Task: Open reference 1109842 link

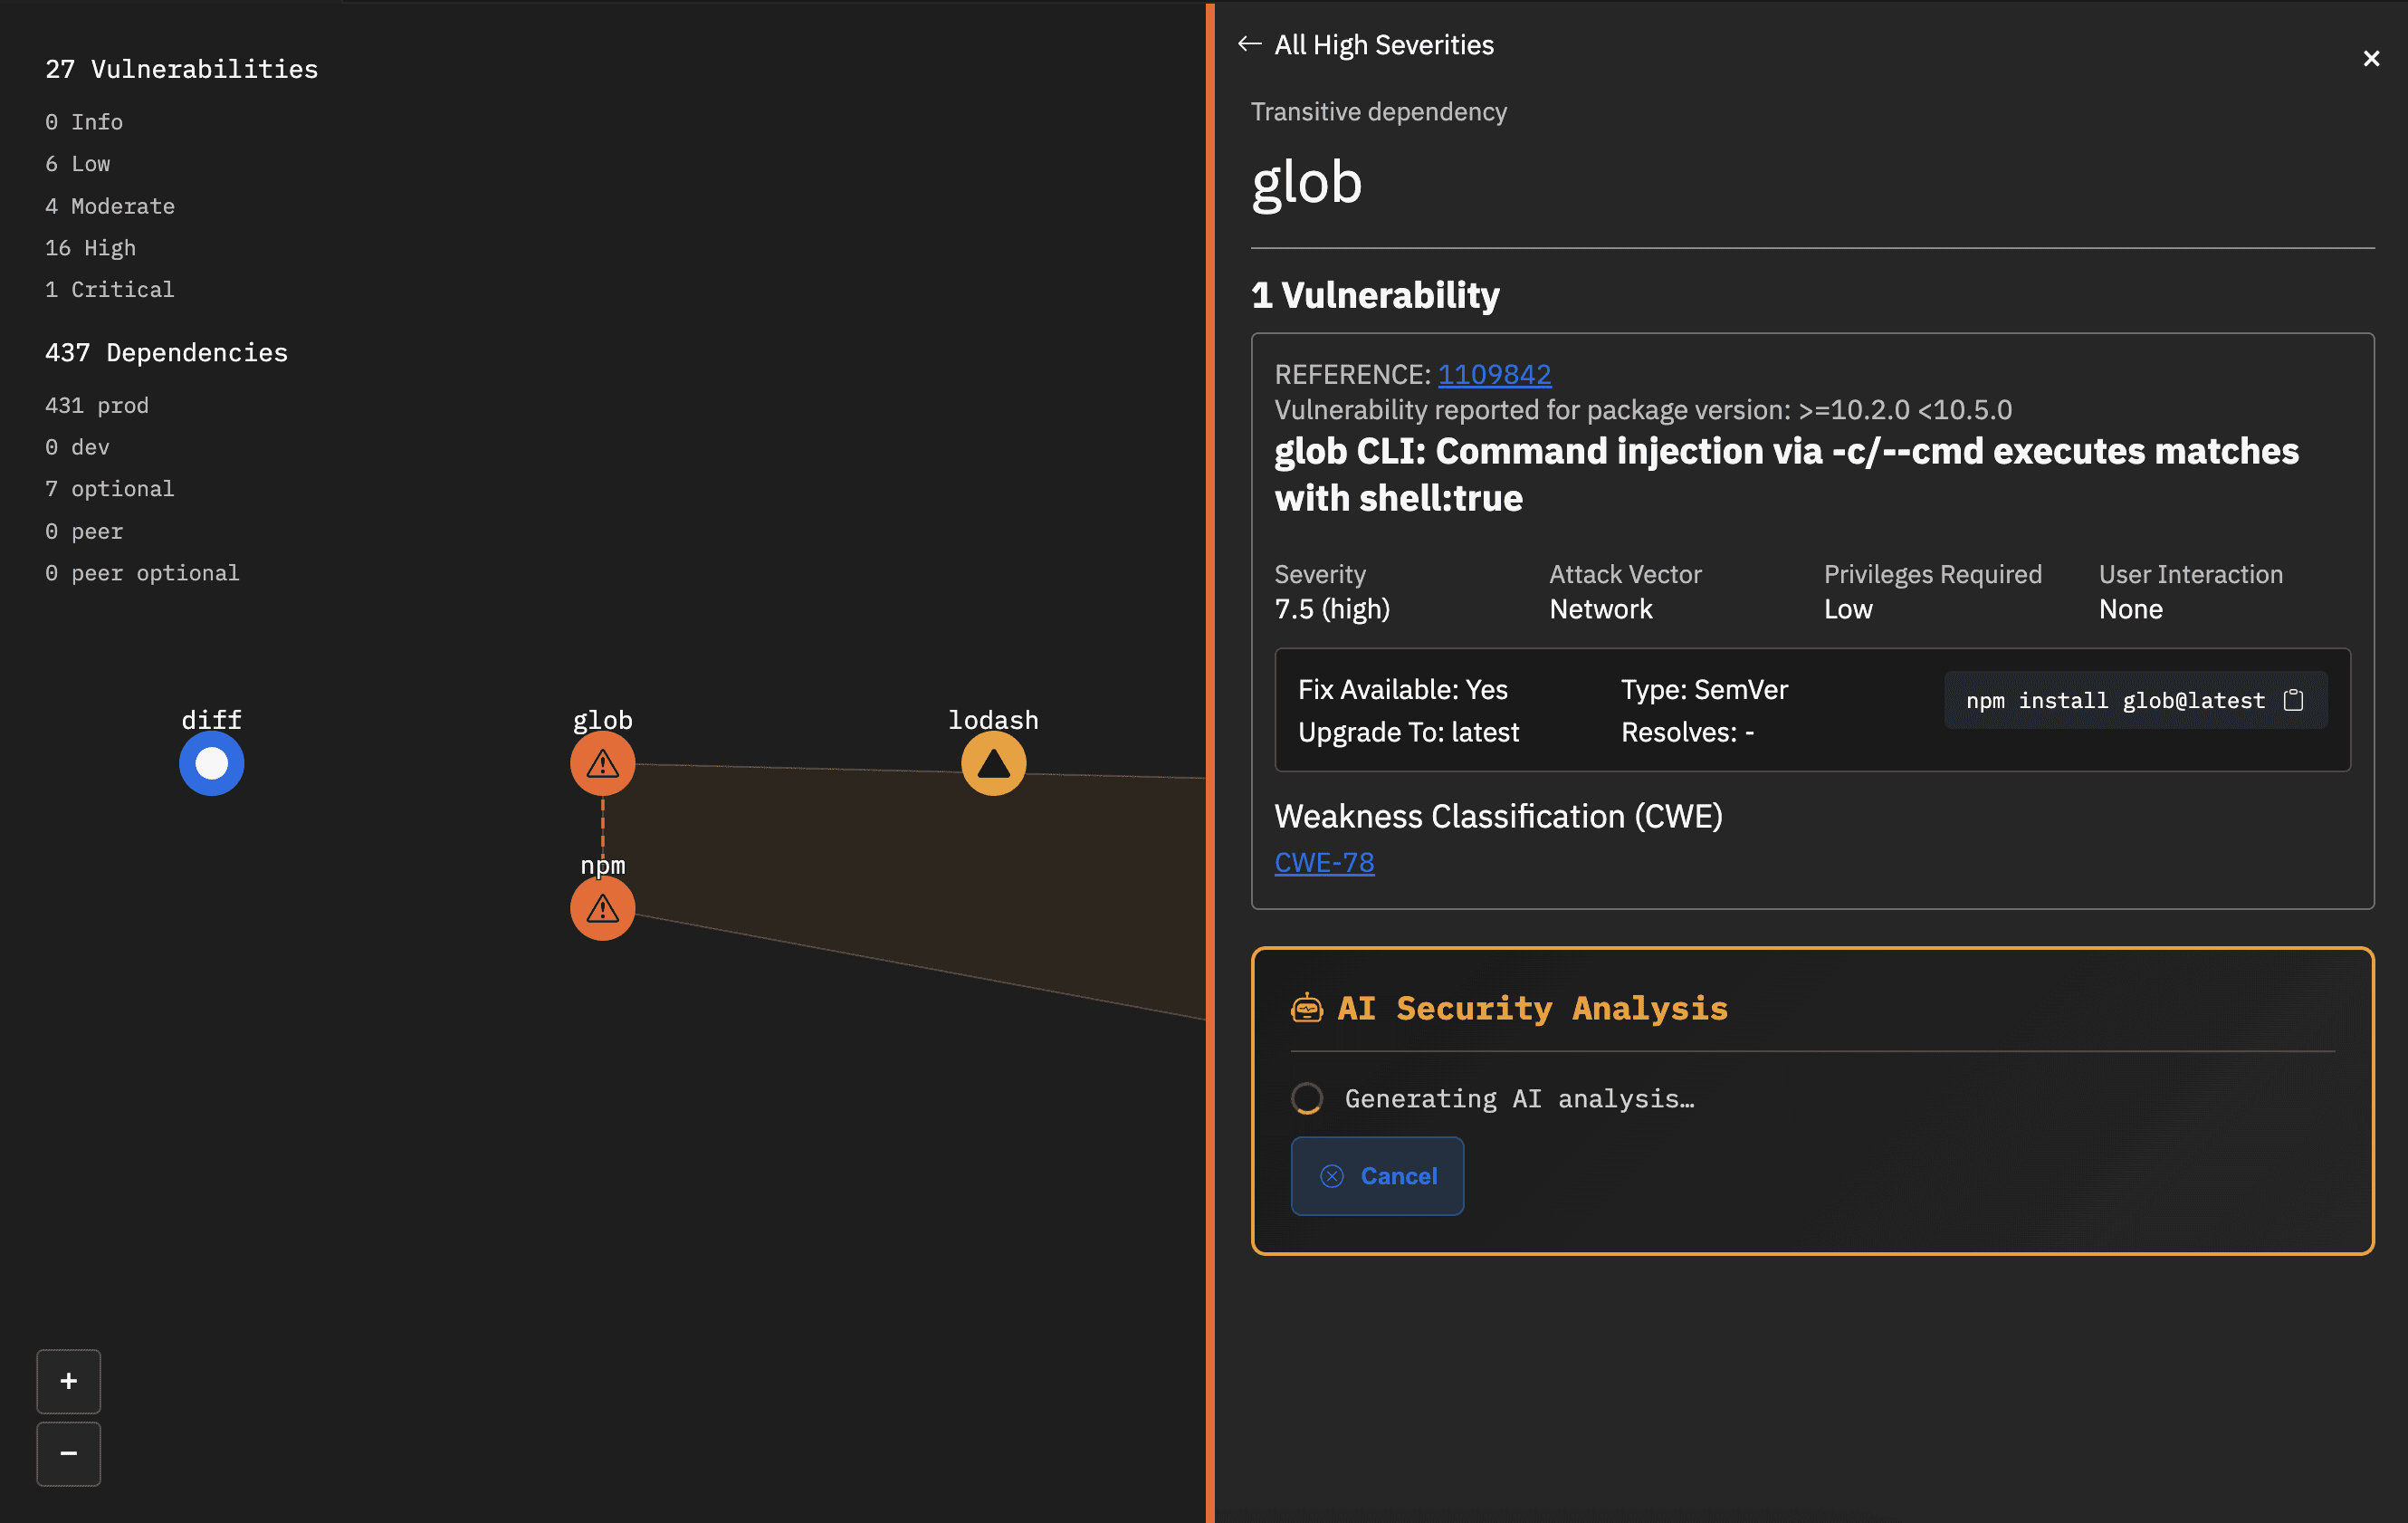Action: [1494, 374]
